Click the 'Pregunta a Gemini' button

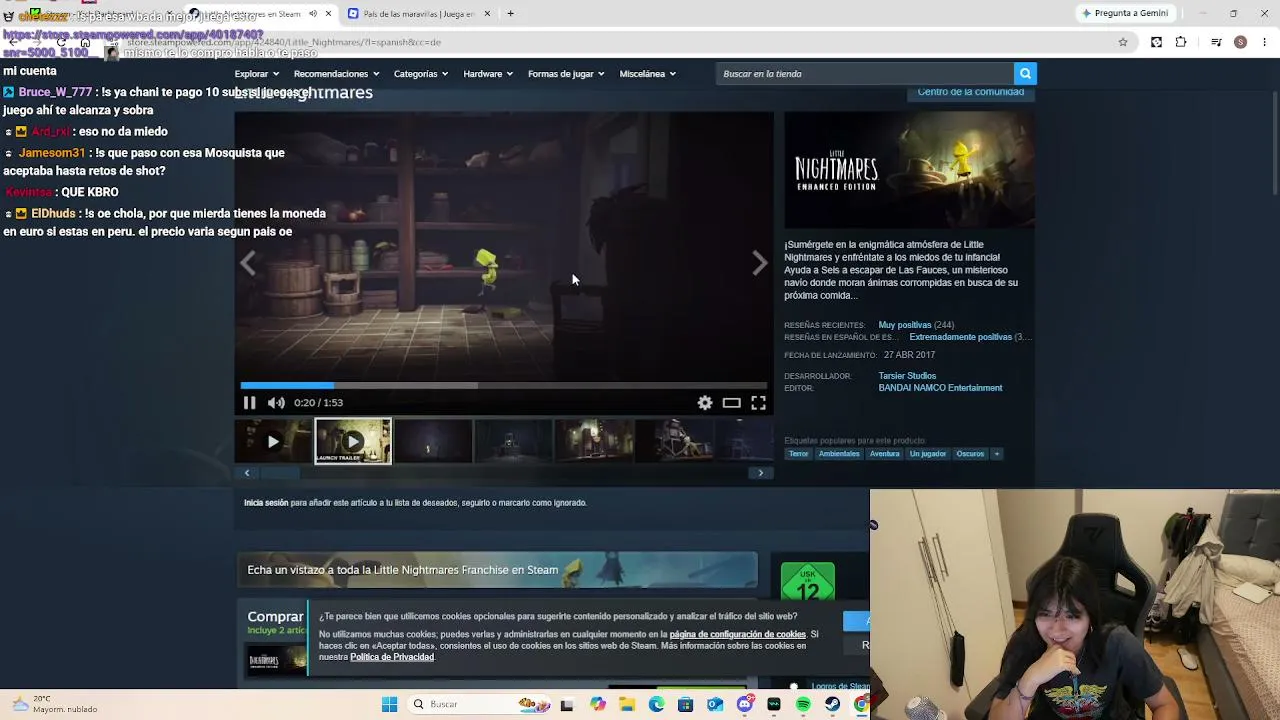[x=1125, y=14]
